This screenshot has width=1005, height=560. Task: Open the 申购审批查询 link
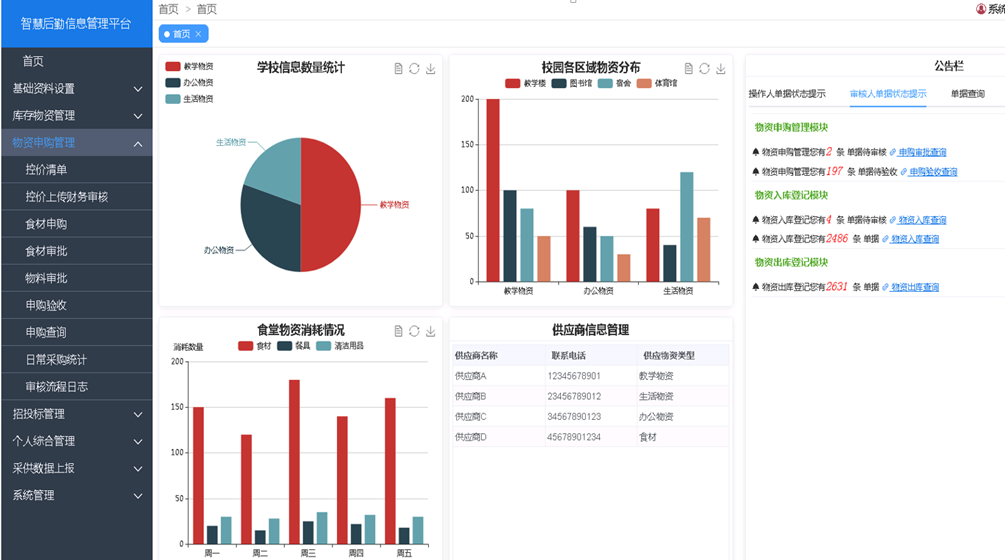[x=921, y=153]
